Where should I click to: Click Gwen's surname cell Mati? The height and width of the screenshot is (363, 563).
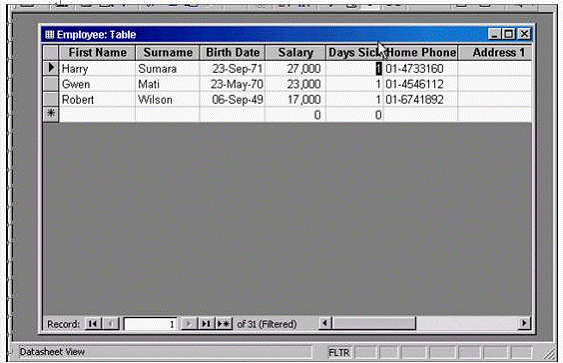167,84
